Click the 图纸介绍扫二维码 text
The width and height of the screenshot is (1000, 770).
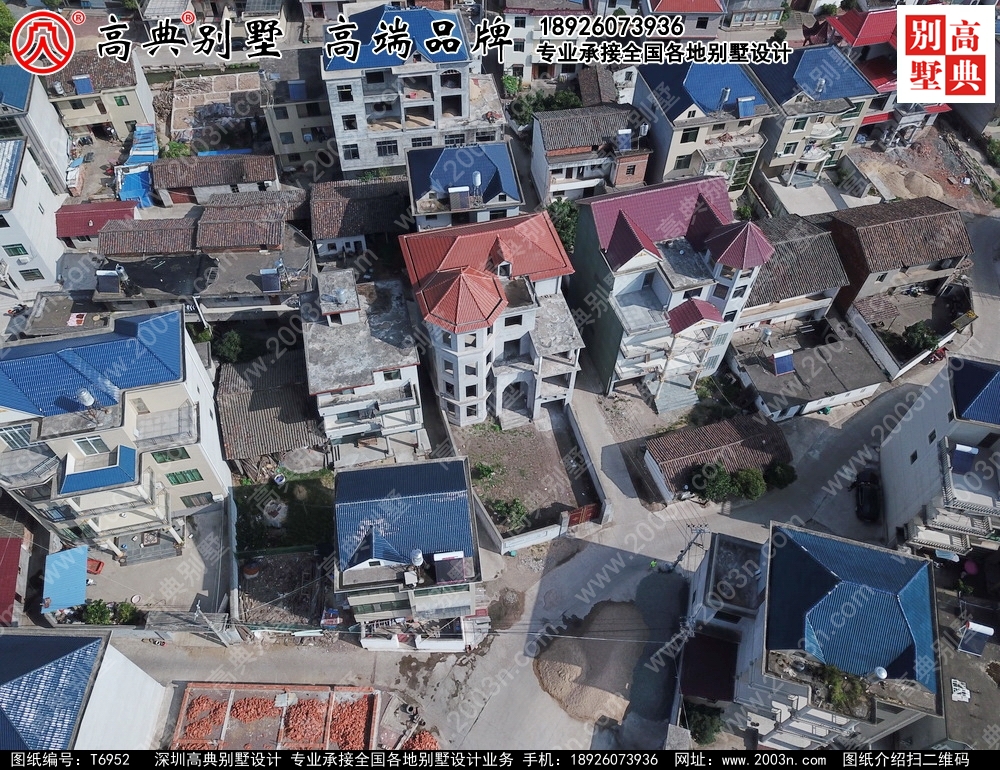click(x=906, y=760)
